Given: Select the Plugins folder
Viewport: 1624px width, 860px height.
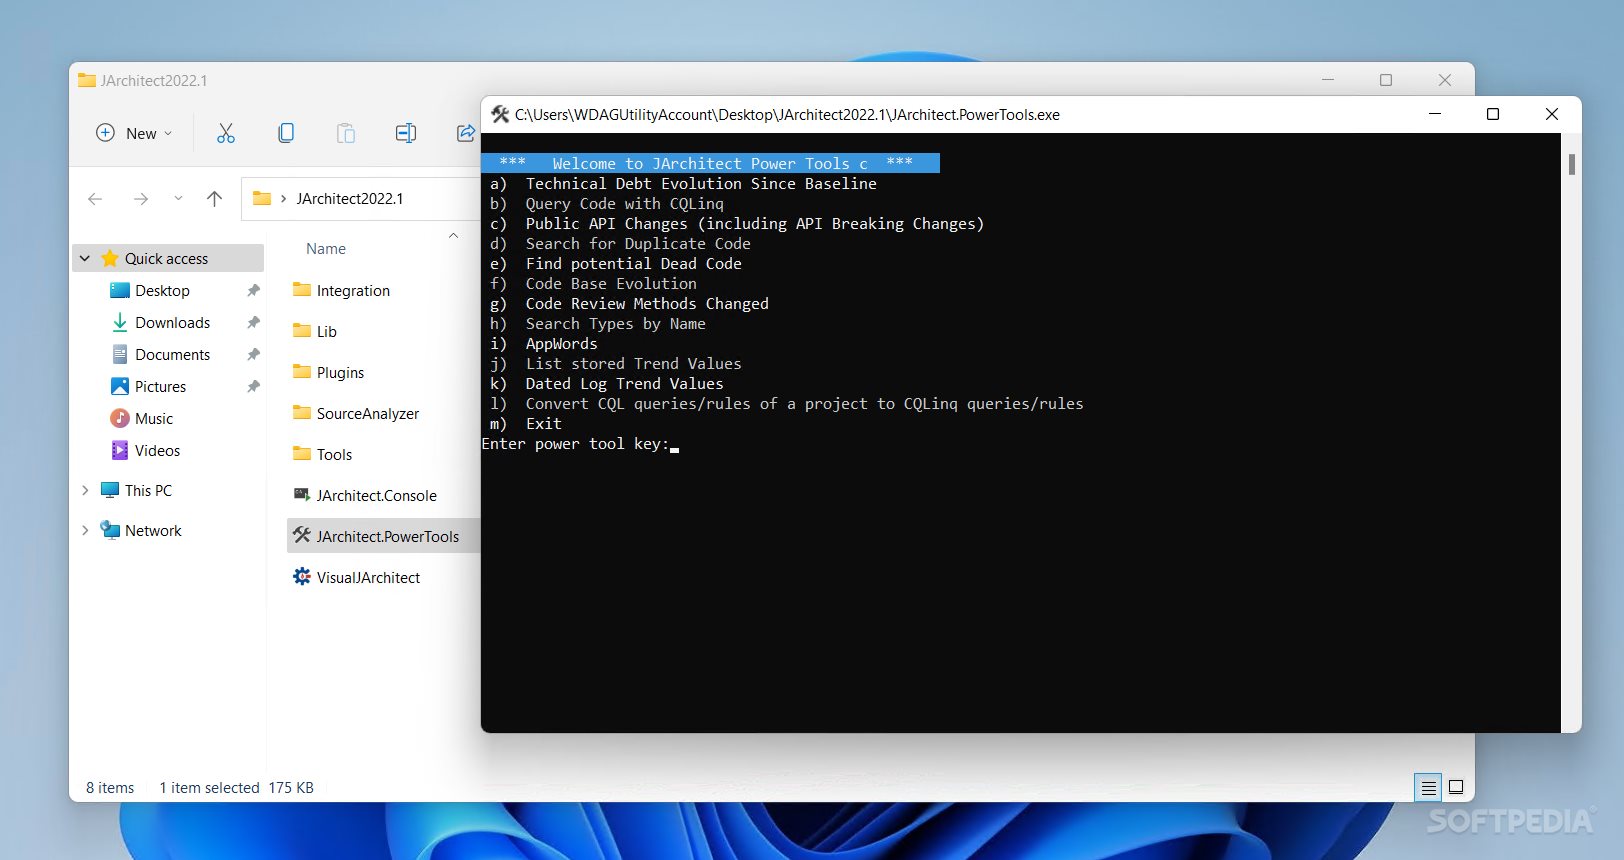Looking at the screenshot, I should pos(340,372).
